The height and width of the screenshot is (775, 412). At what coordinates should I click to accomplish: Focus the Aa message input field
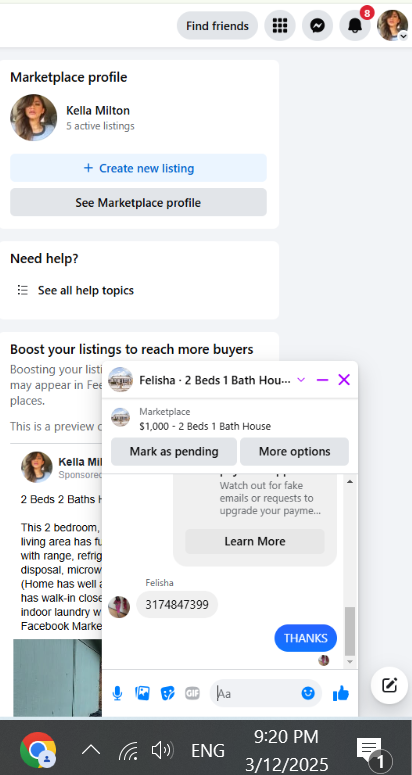pos(257,693)
